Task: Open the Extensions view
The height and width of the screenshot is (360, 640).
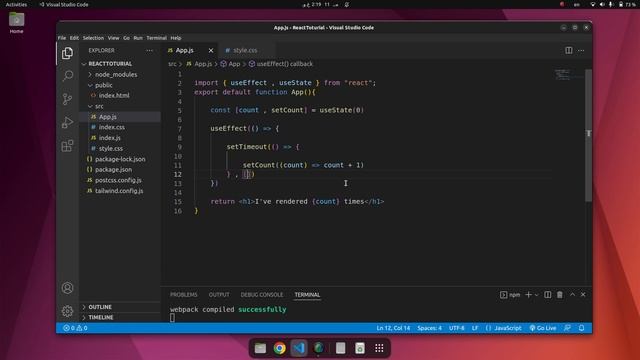Action: point(67,146)
